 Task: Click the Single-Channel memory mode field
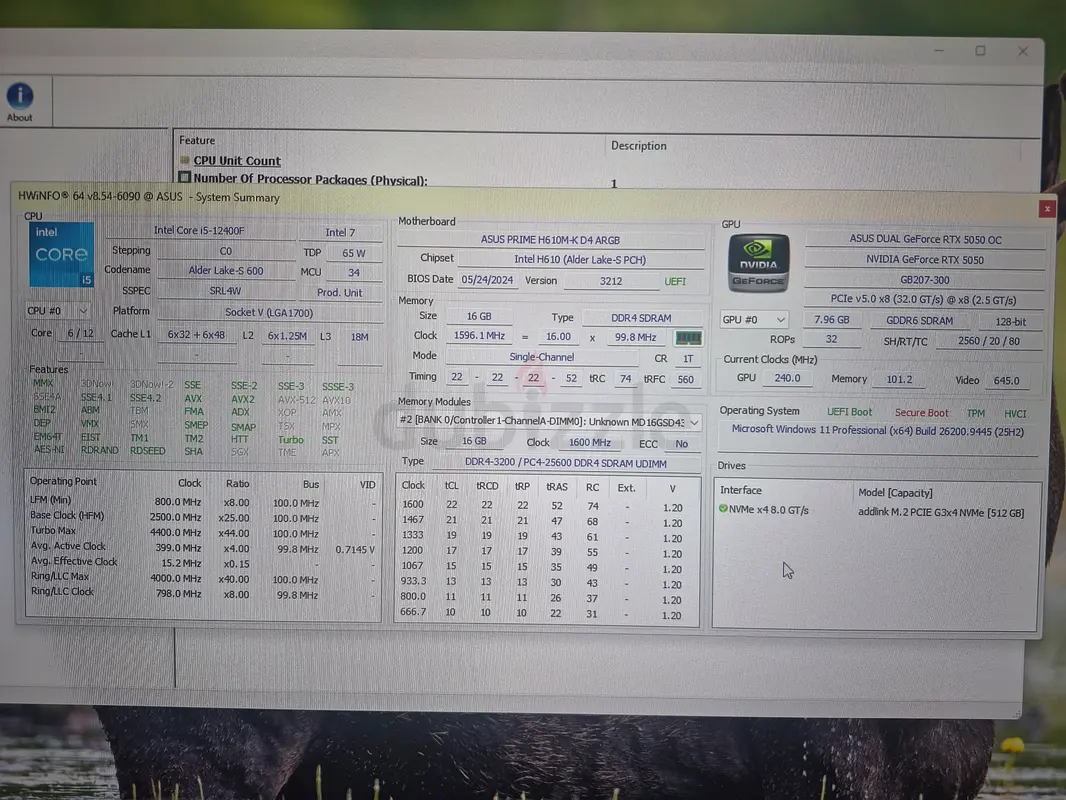(542, 357)
